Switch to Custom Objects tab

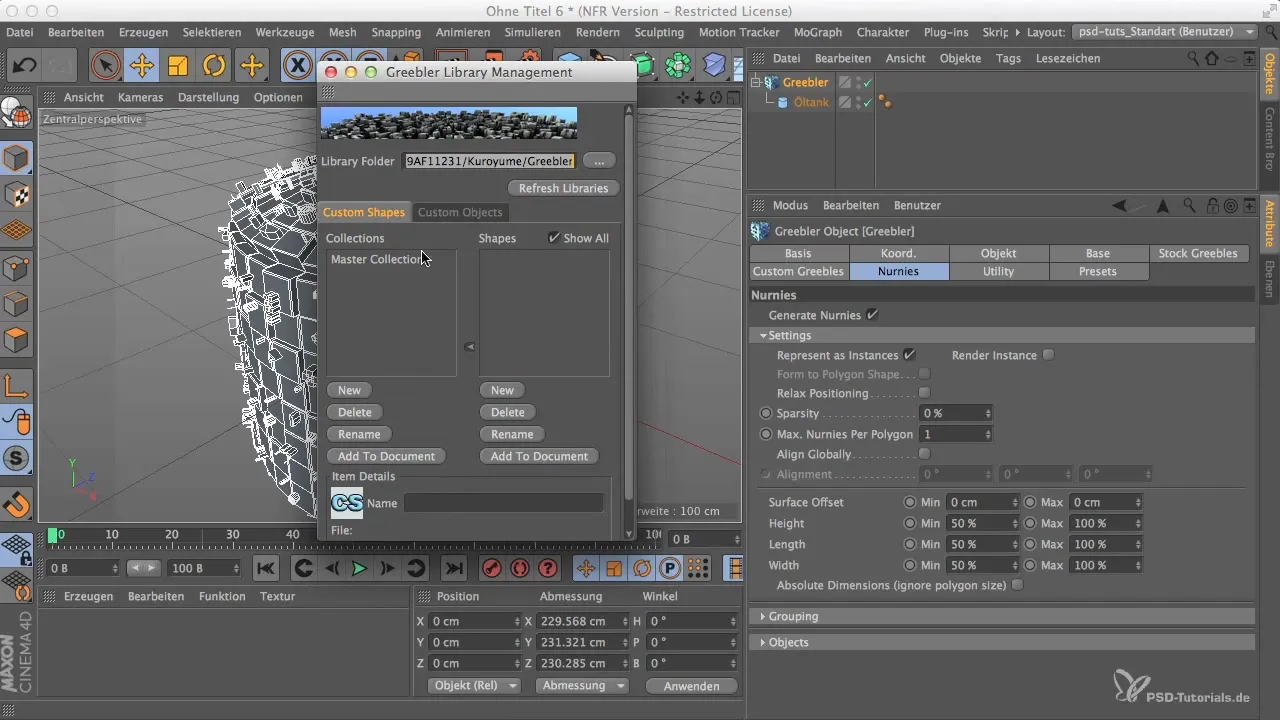point(460,212)
